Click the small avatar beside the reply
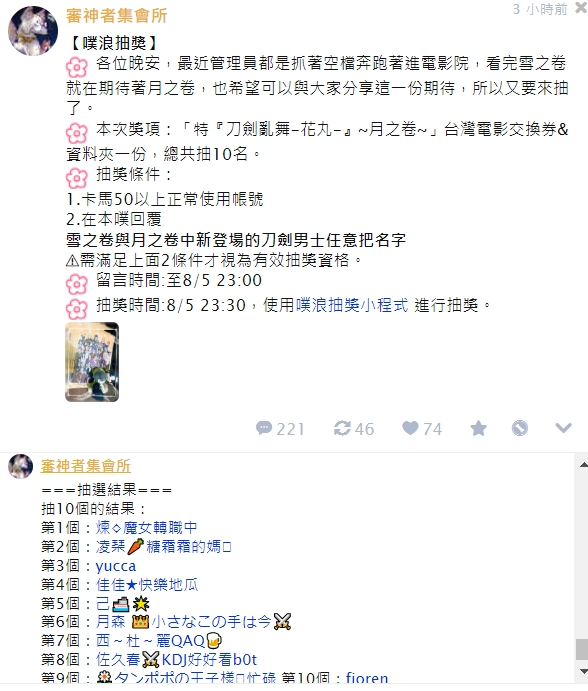The width and height of the screenshot is (588, 691). click(x=20, y=466)
